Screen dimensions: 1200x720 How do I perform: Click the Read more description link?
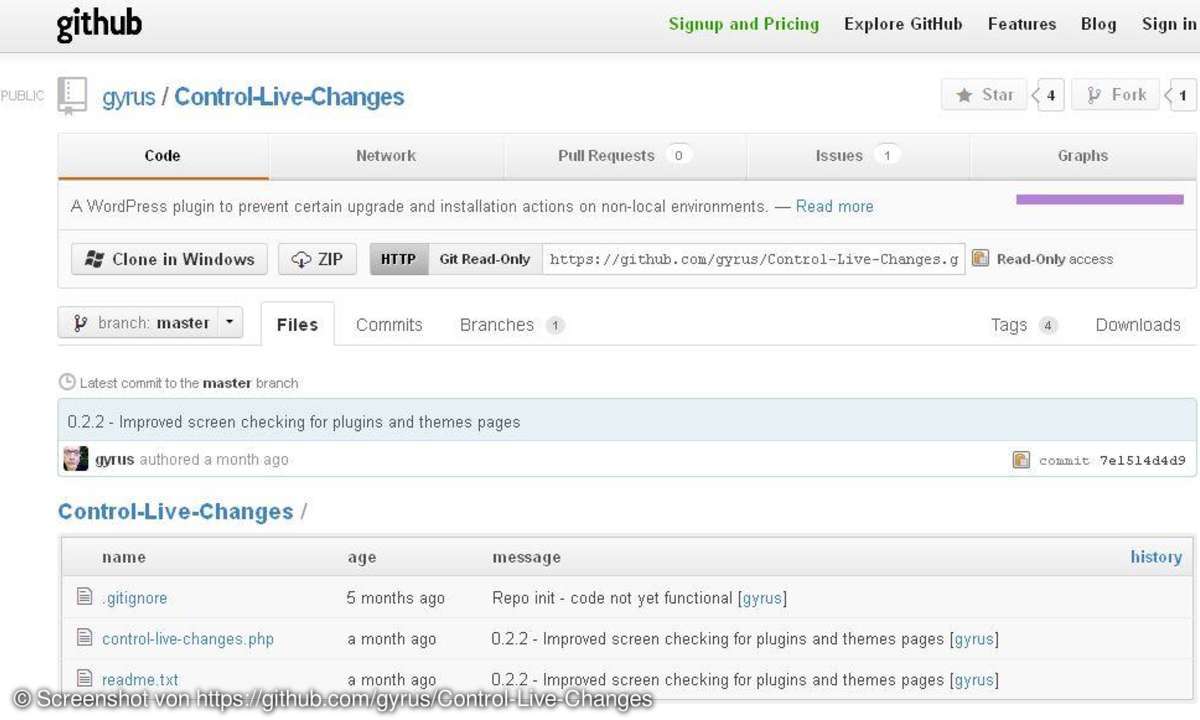(835, 206)
